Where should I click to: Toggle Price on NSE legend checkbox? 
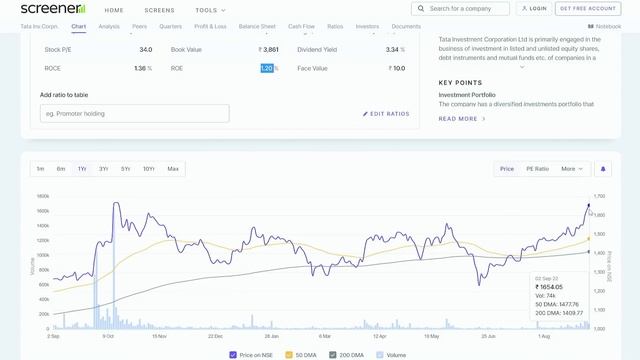pyautogui.click(x=233, y=355)
